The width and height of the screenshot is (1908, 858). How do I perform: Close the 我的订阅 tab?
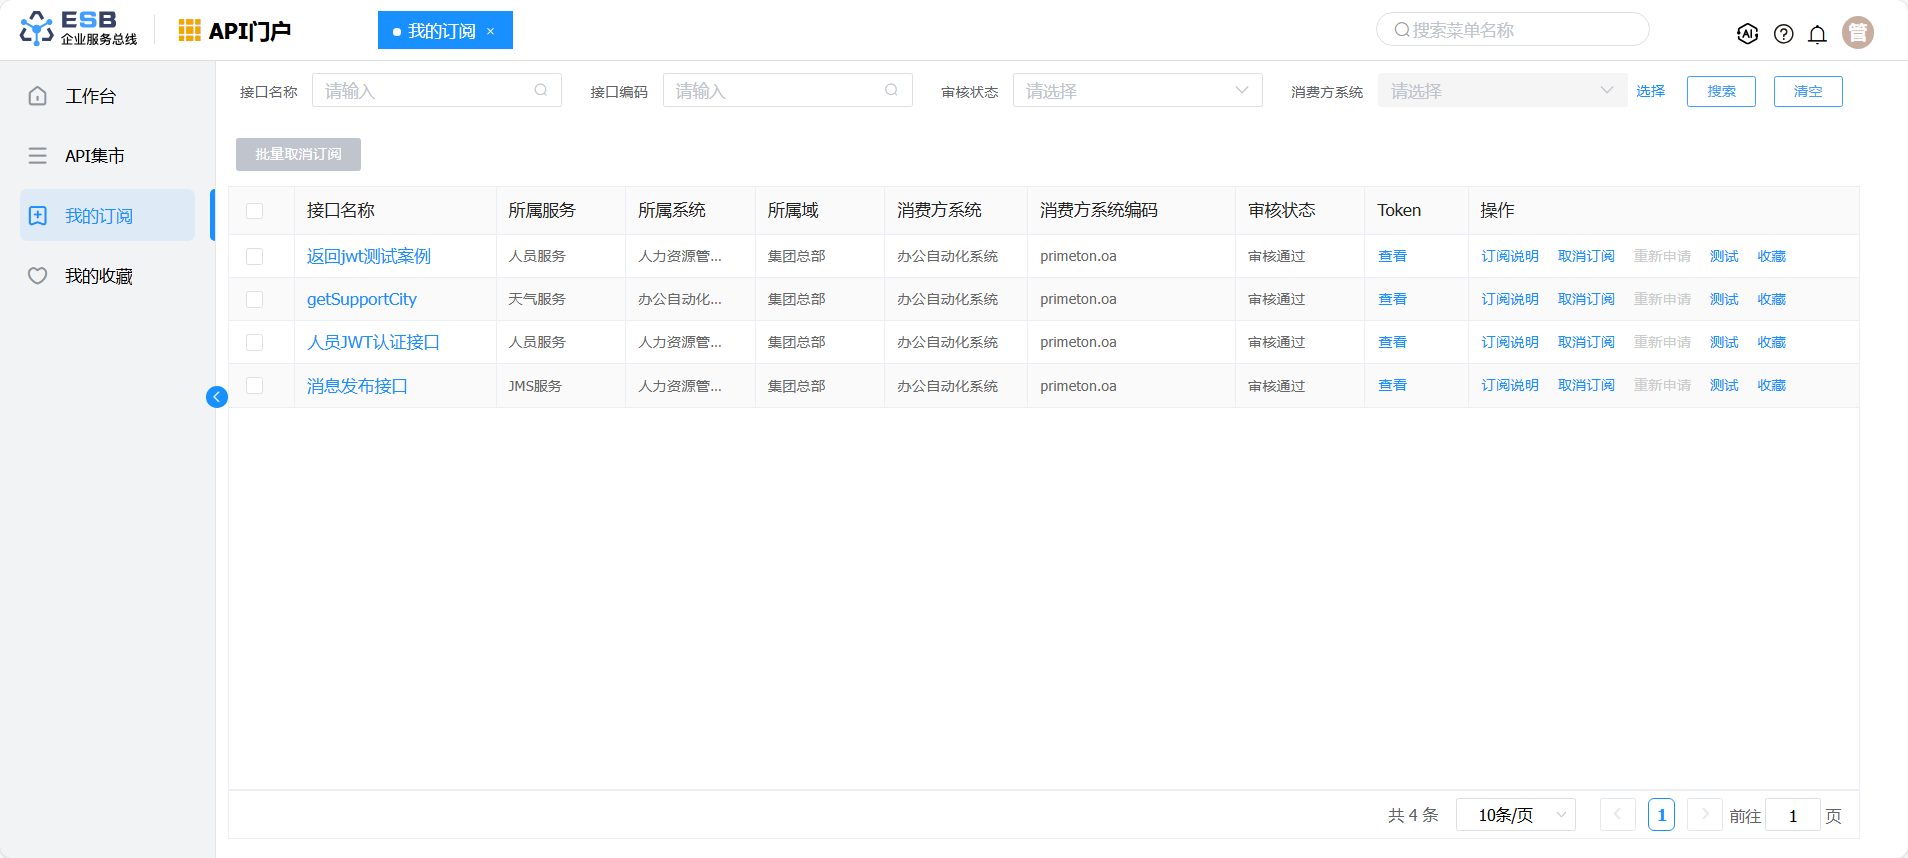click(491, 31)
